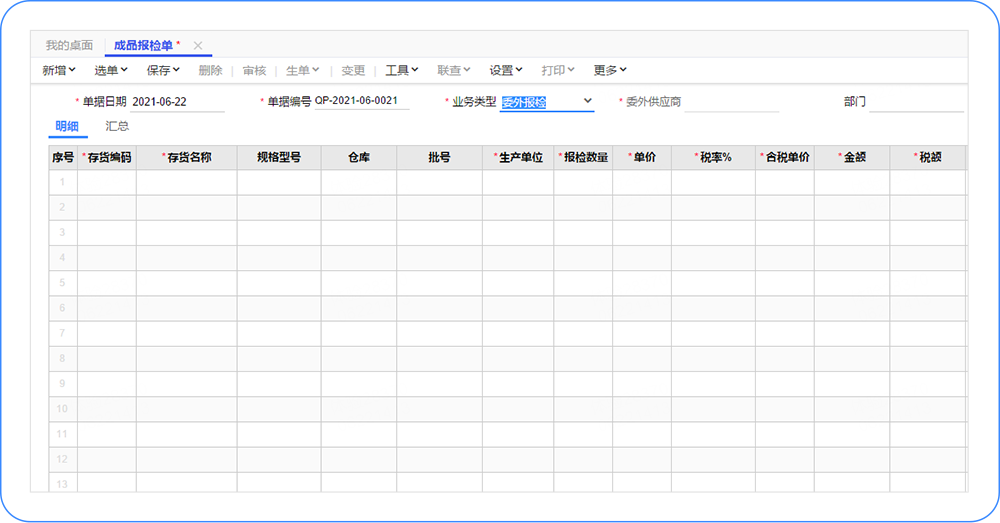Click the 存货编码 column header
The image size is (1000, 523).
tap(107, 158)
